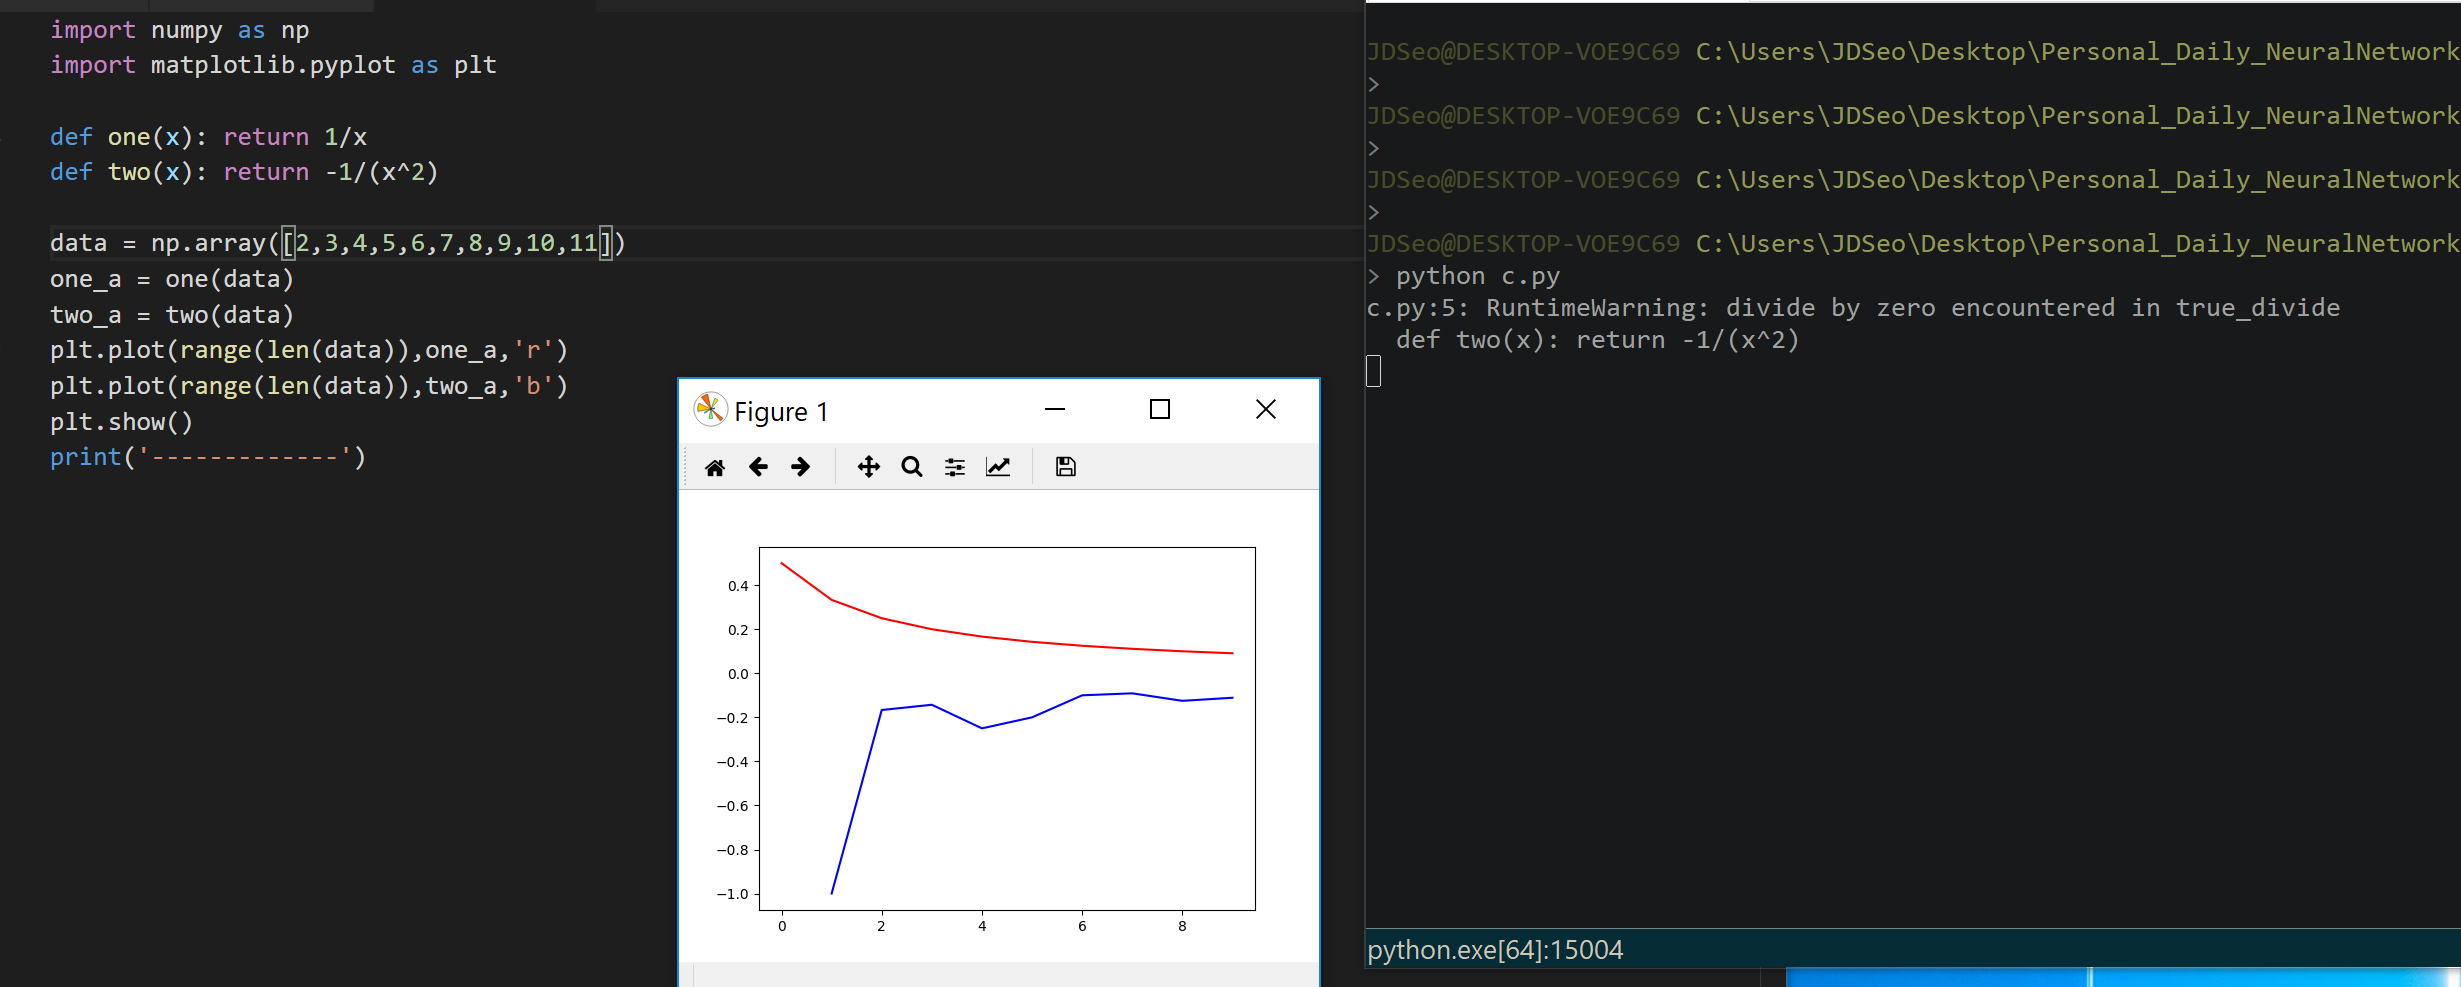Image resolution: width=2461 pixels, height=987 pixels.
Task: Reset the plot view with Home icon
Action: [715, 467]
